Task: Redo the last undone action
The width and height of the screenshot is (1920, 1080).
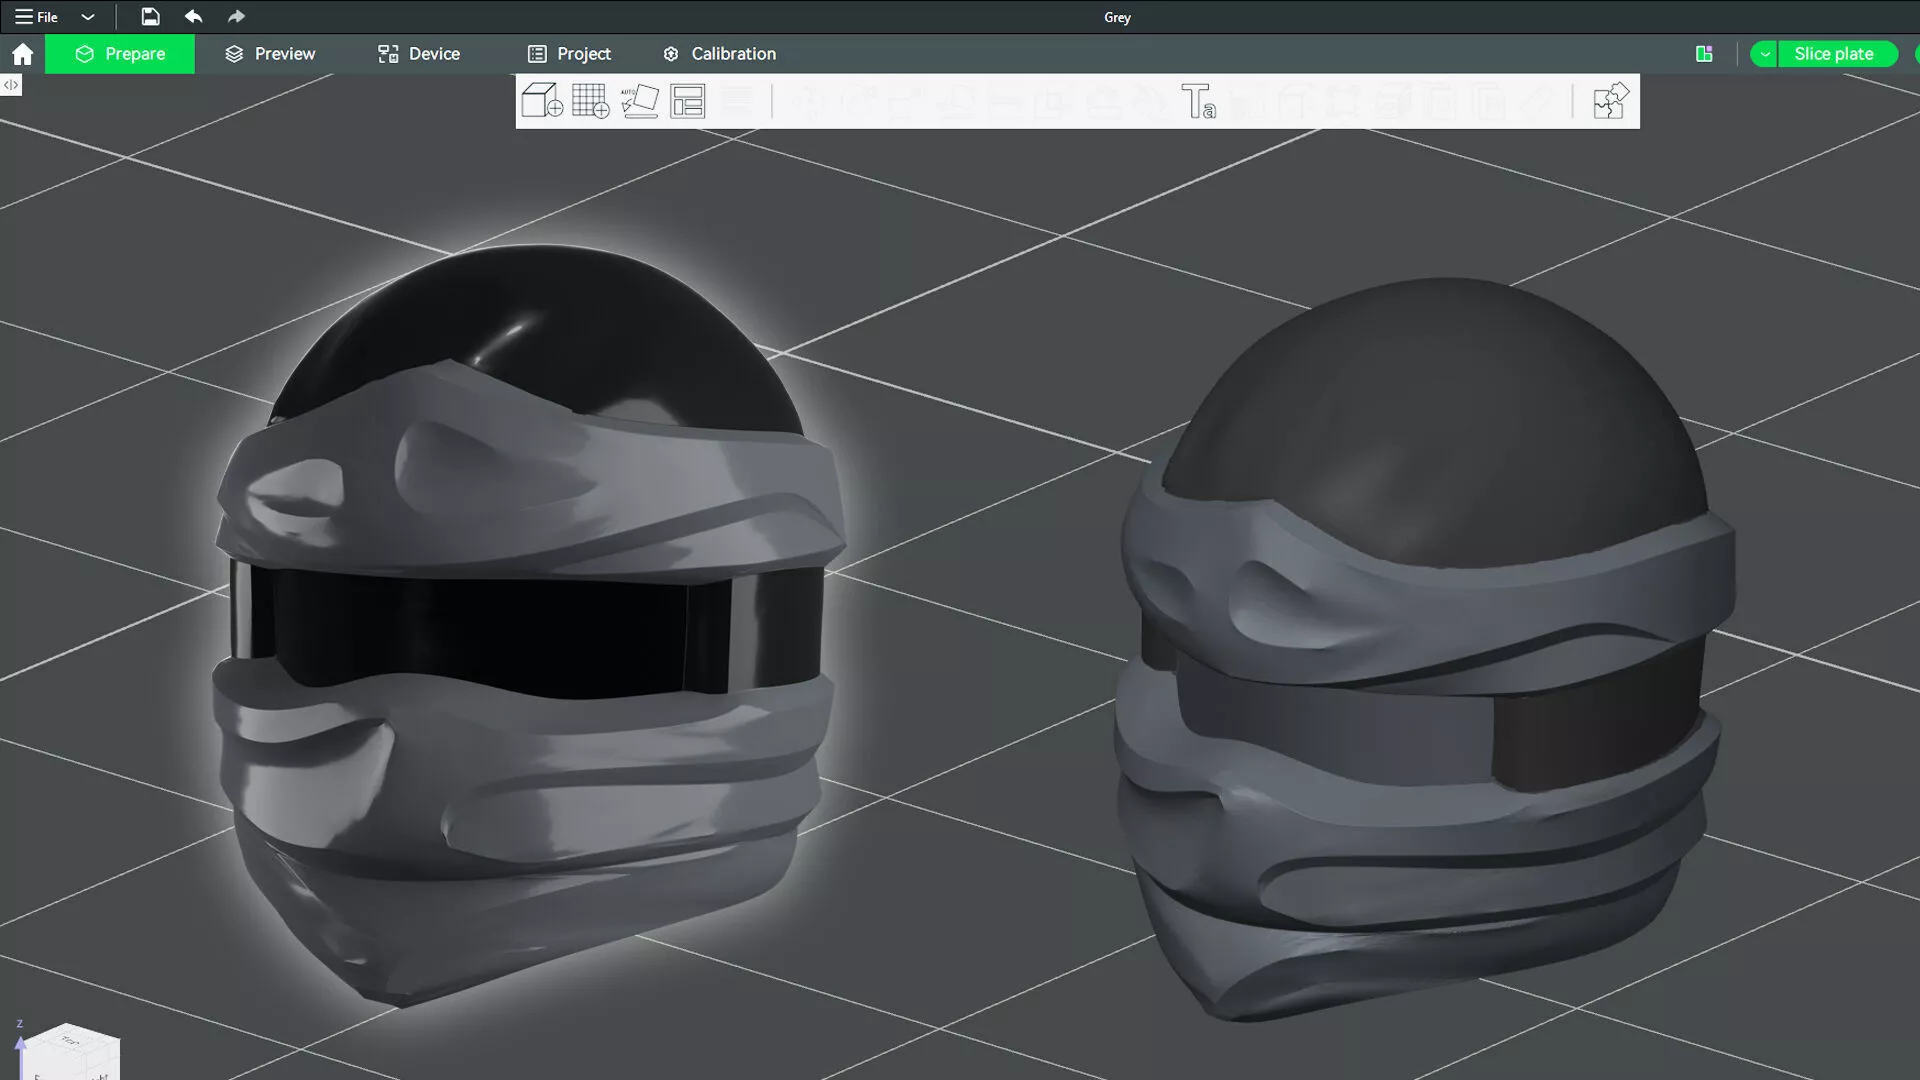Action: point(236,17)
